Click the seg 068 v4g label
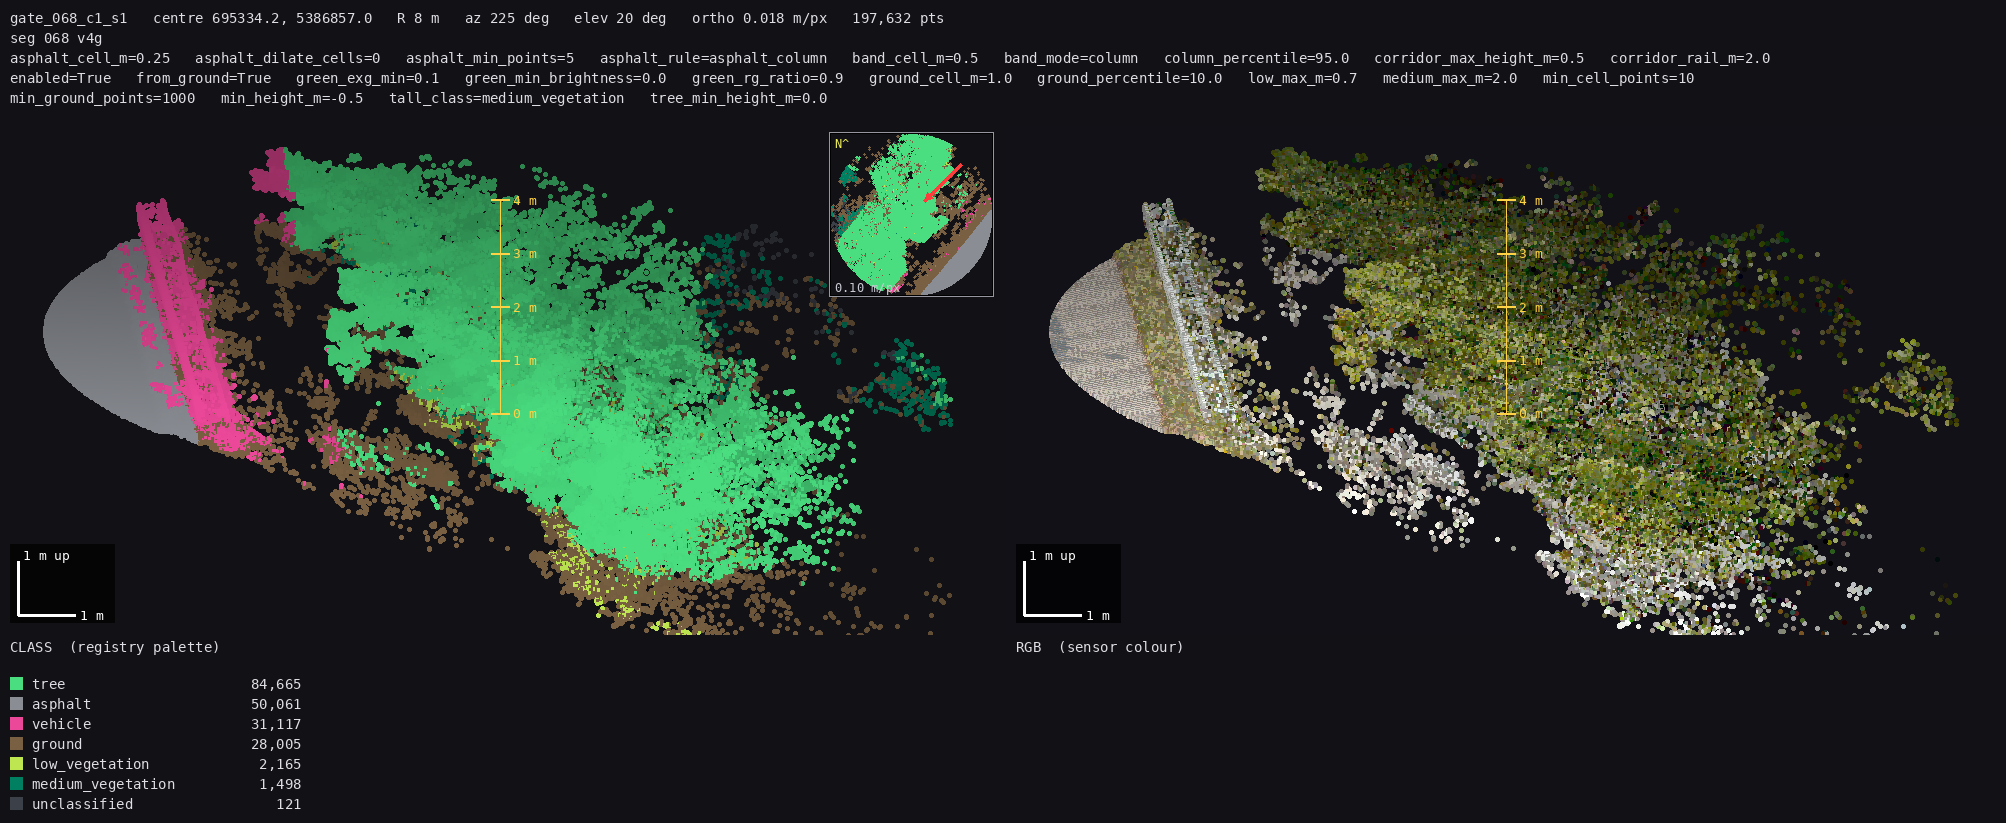 pyautogui.click(x=56, y=38)
